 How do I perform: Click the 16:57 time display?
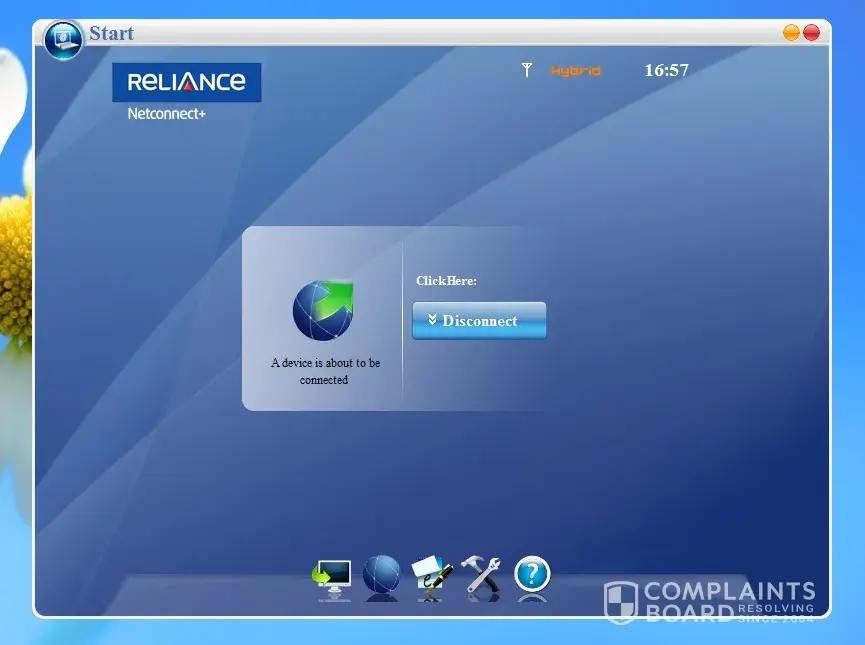(666, 70)
